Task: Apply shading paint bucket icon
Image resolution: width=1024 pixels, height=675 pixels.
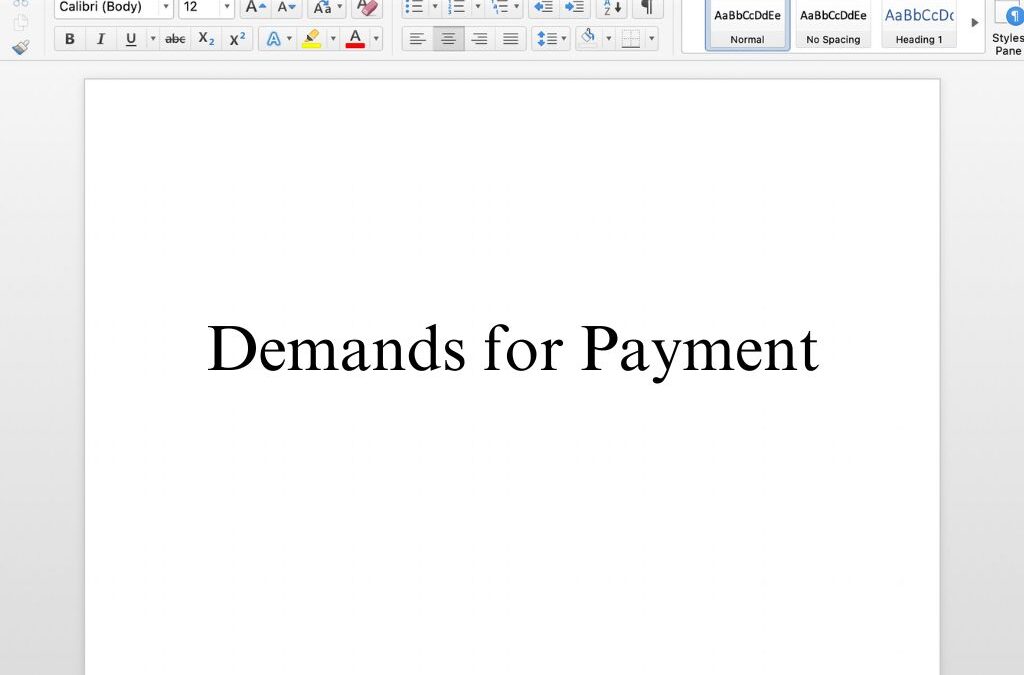Action: [588, 39]
